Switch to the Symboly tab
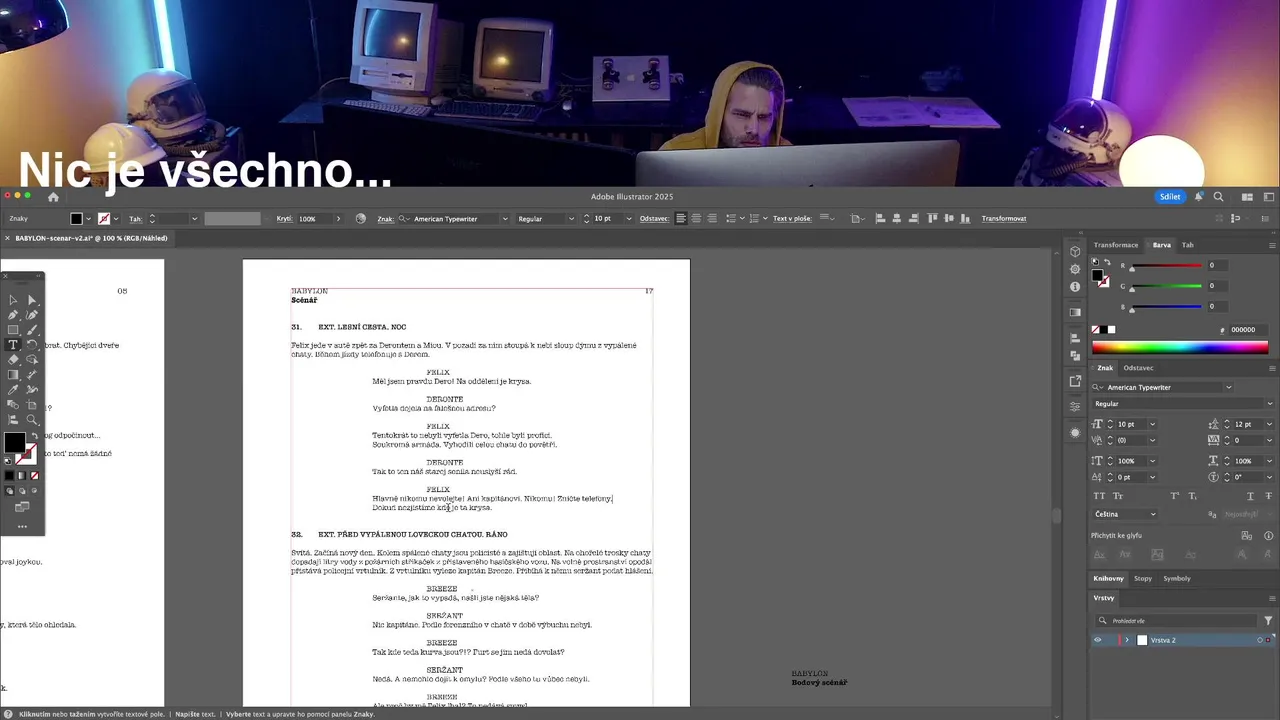 1177,579
